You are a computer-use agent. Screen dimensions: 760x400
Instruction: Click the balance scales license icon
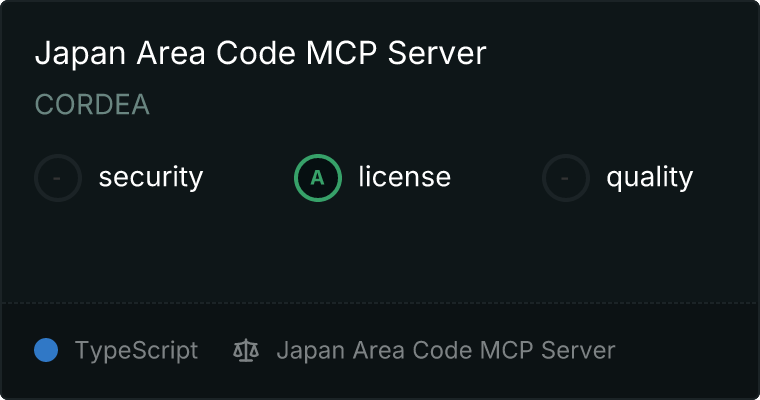[245, 350]
